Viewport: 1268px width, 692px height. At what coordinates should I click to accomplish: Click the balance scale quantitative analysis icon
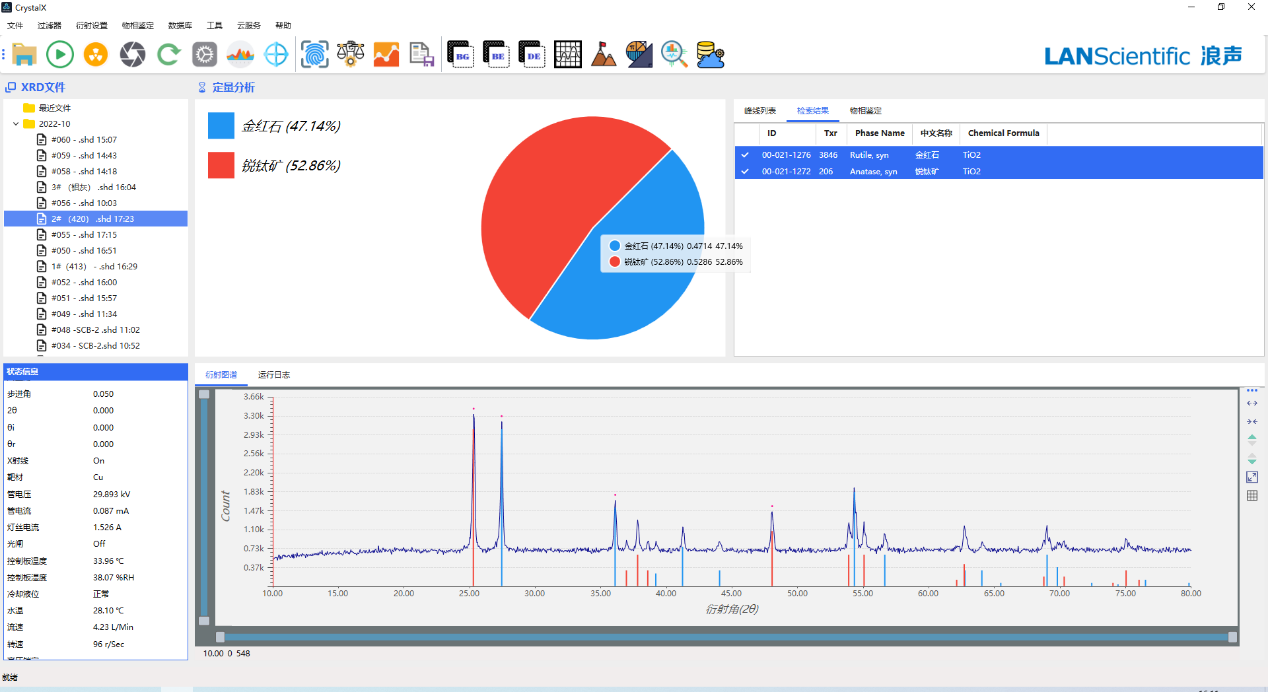point(350,55)
